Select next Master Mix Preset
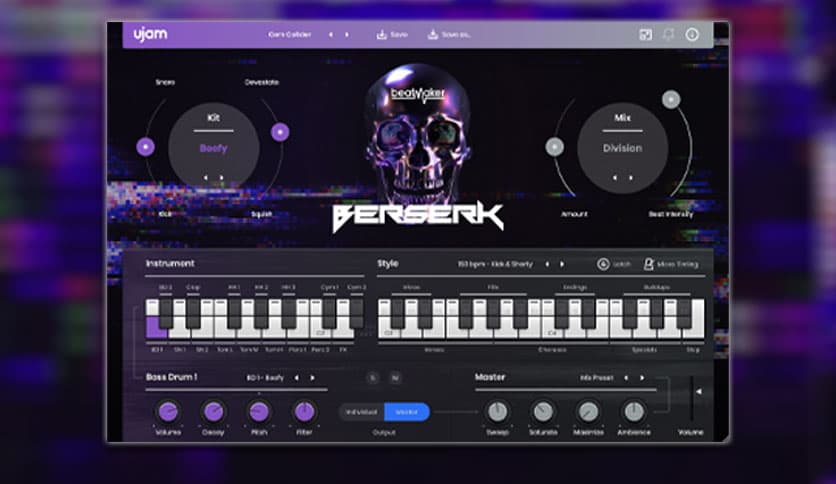 coord(642,378)
